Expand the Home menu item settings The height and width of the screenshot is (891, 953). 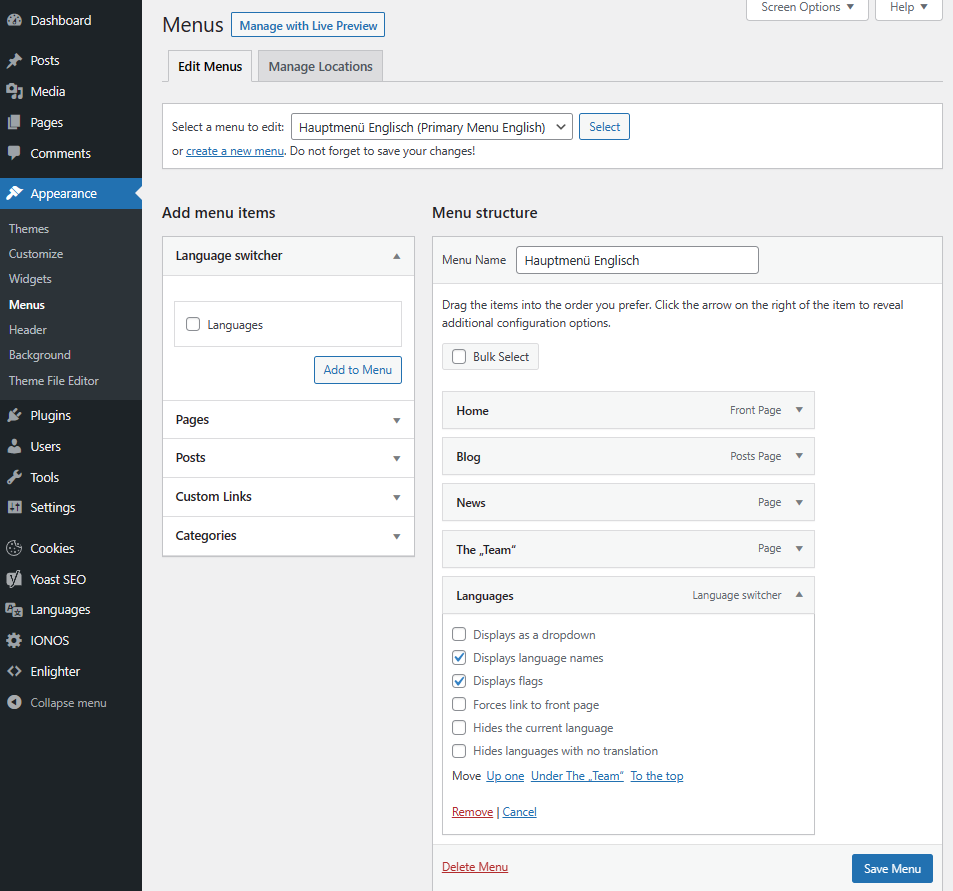799,410
